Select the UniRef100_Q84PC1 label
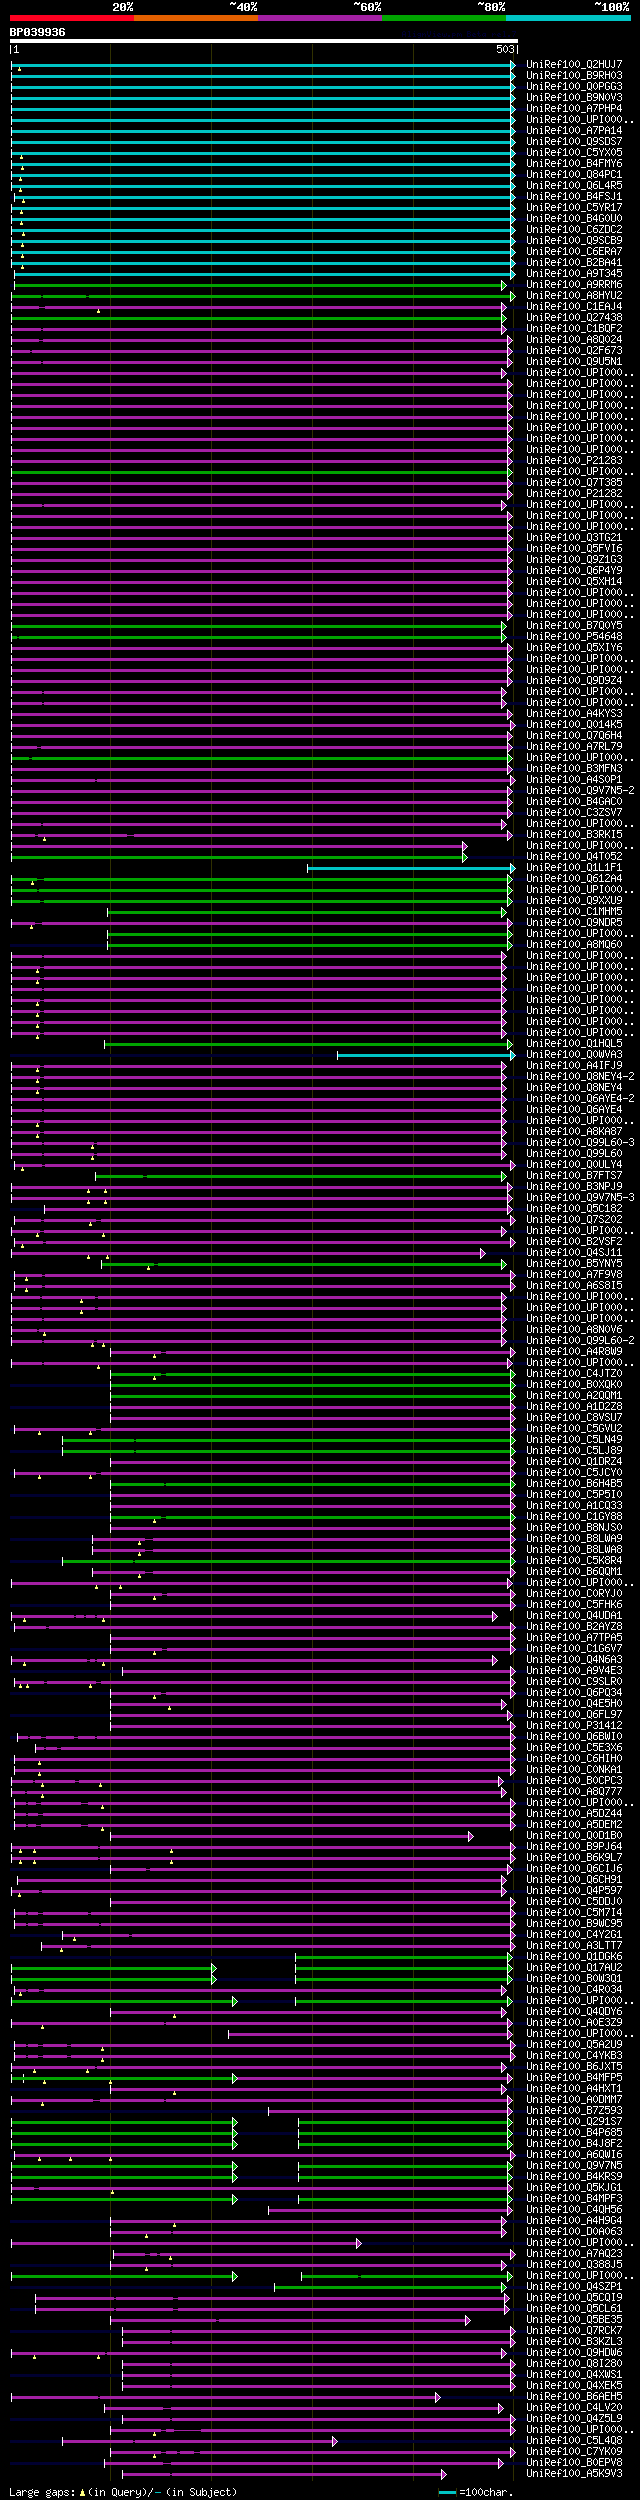Screen dimensions: 640x2500 [x=574, y=175]
